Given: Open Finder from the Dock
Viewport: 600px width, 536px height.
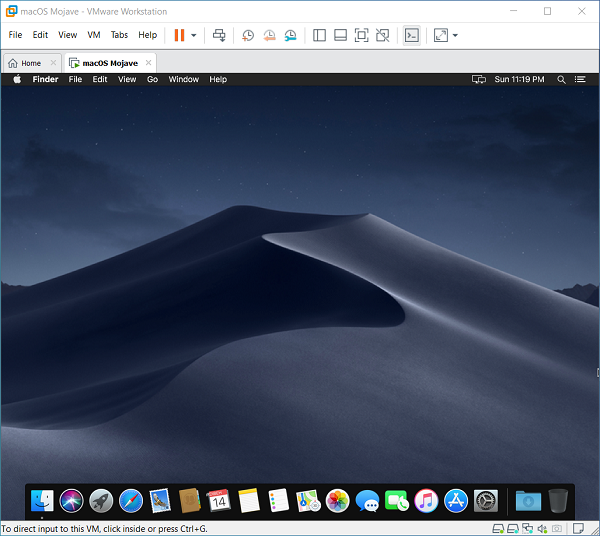Looking at the screenshot, I should 42,500.
